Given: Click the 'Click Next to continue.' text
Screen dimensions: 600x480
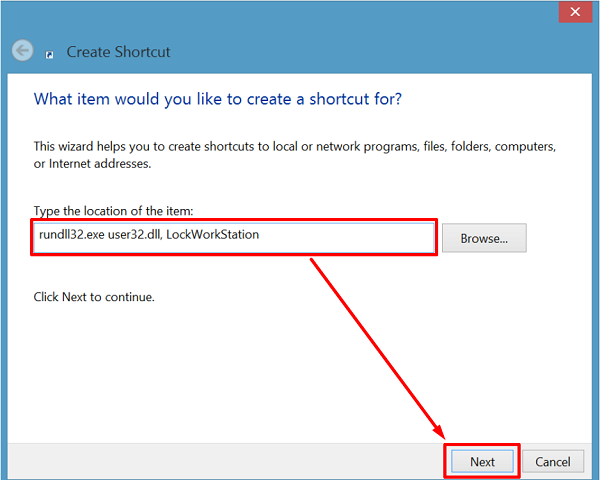Looking at the screenshot, I should coord(94,297).
